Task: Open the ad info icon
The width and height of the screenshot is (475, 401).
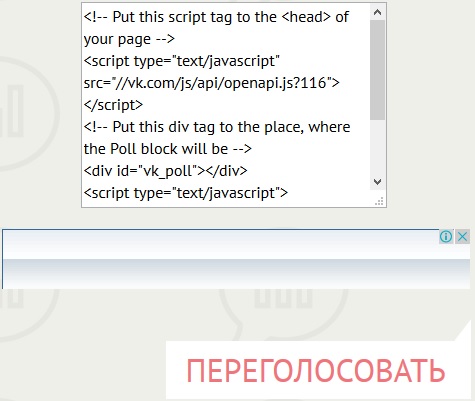Action: 446,237
